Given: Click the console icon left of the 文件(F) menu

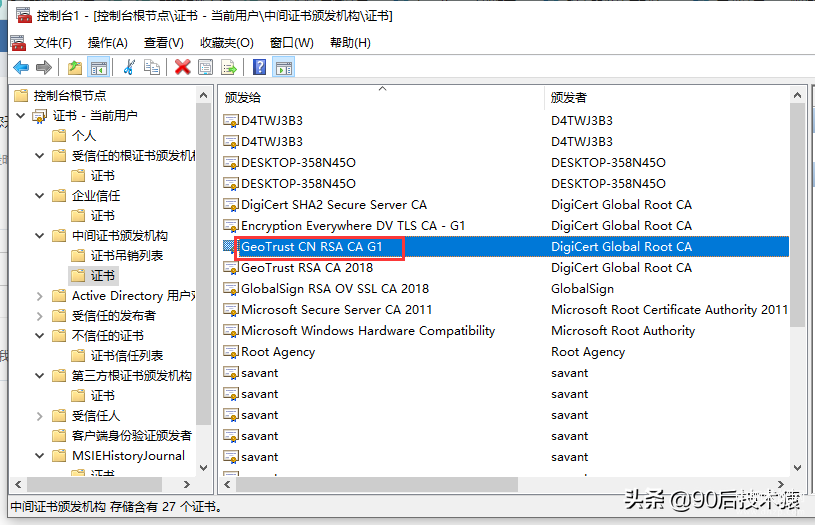Looking at the screenshot, I should coord(18,43).
